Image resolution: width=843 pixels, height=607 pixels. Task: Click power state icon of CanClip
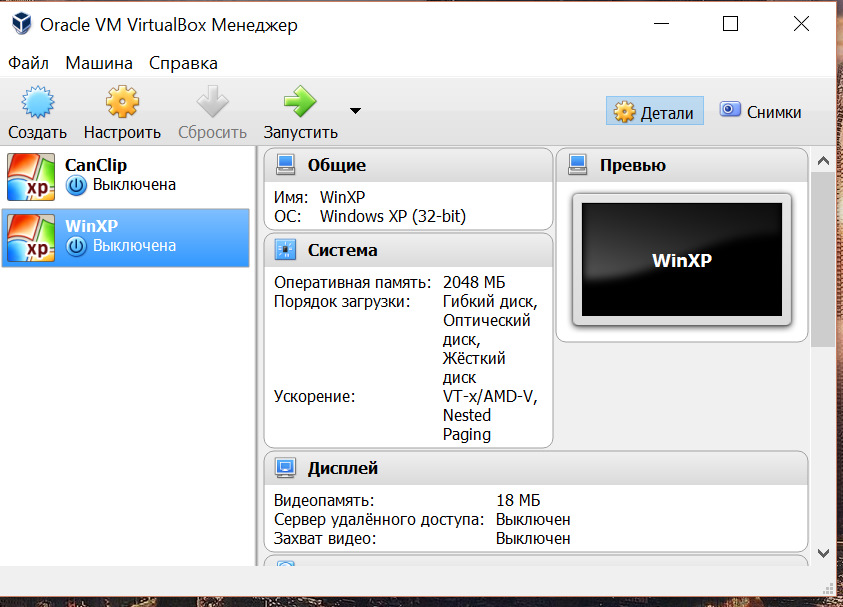[x=76, y=185]
